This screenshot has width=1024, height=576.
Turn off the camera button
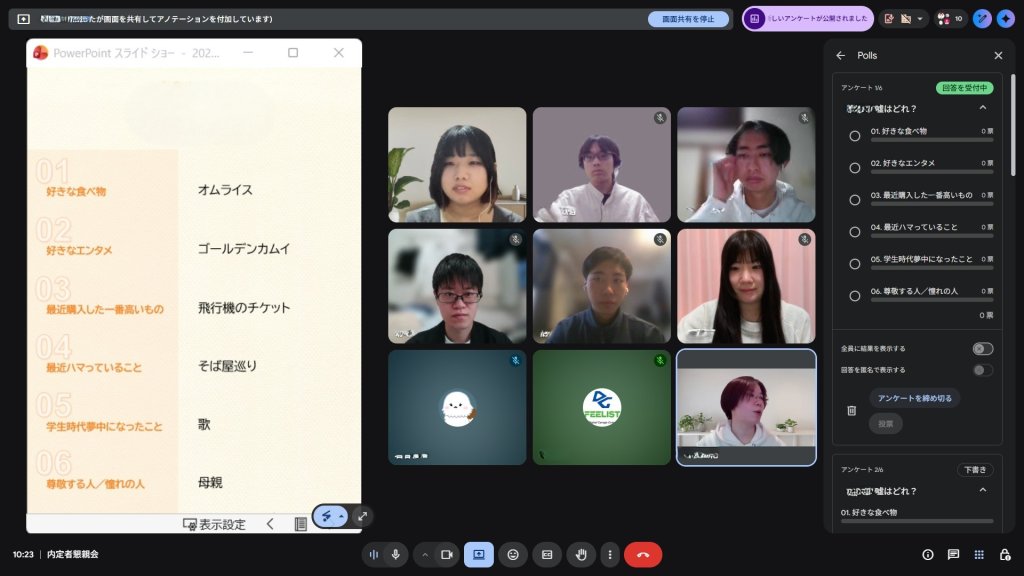[447, 555]
